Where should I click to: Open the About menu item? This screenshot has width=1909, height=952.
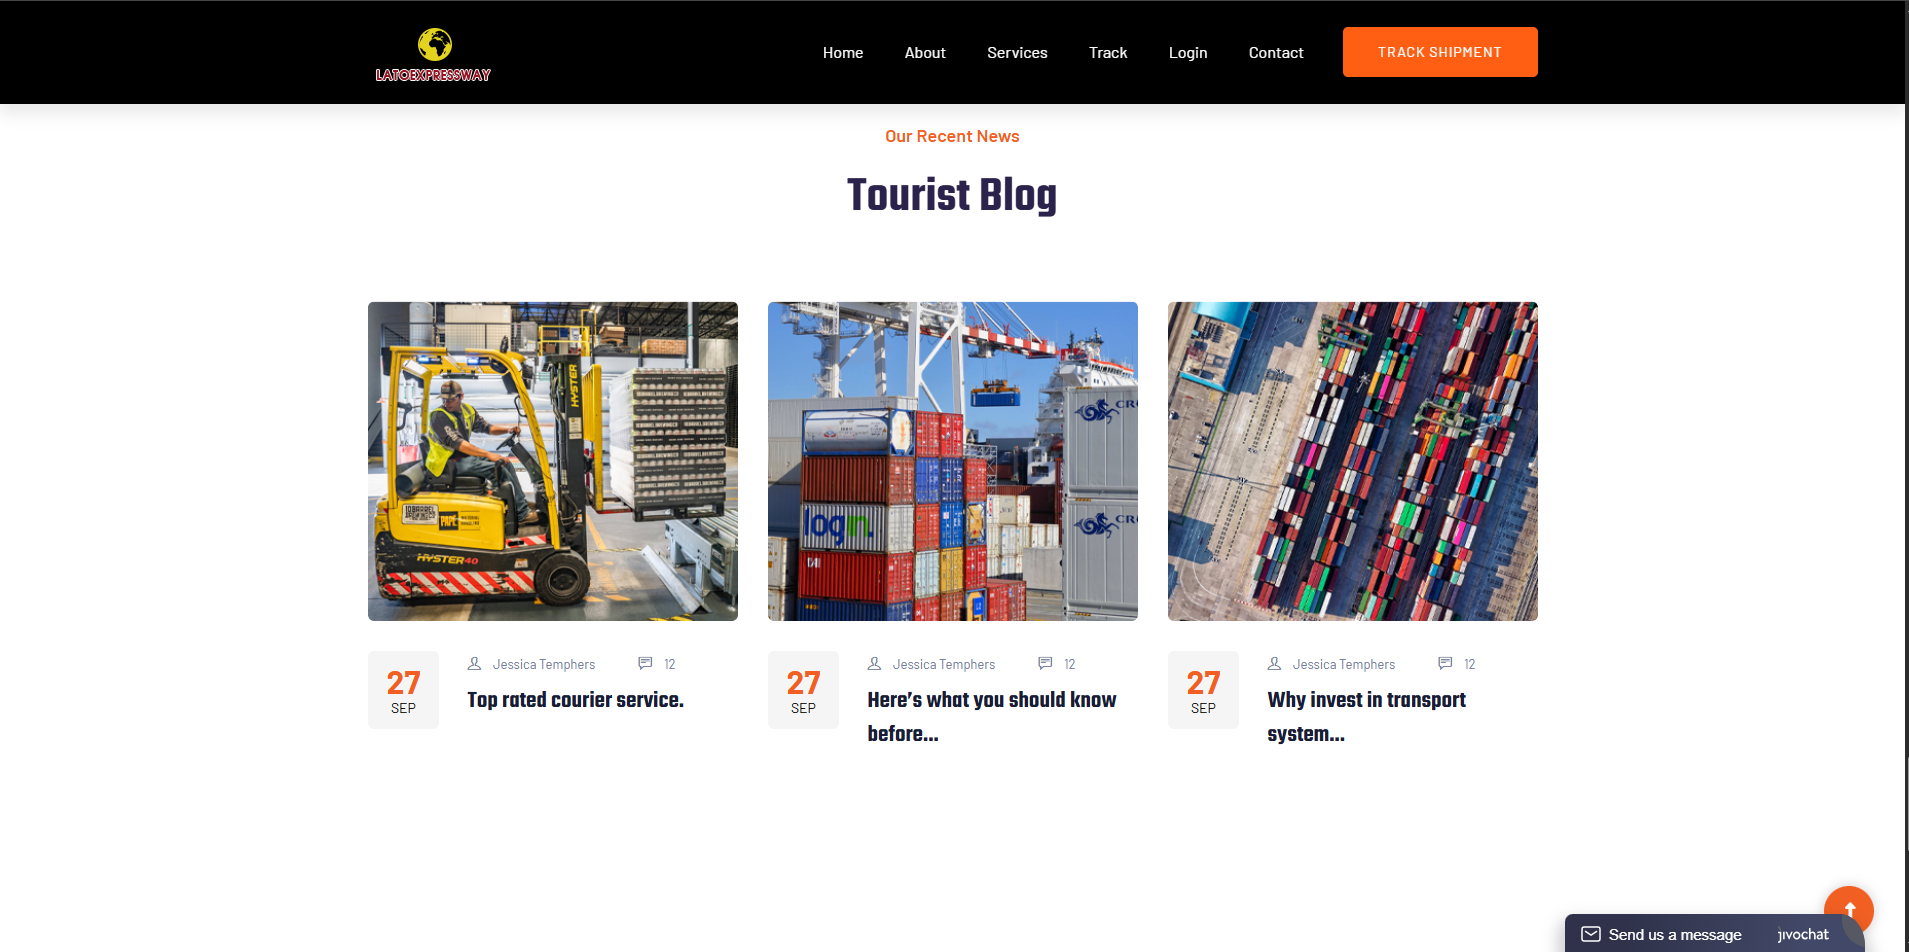coord(925,53)
